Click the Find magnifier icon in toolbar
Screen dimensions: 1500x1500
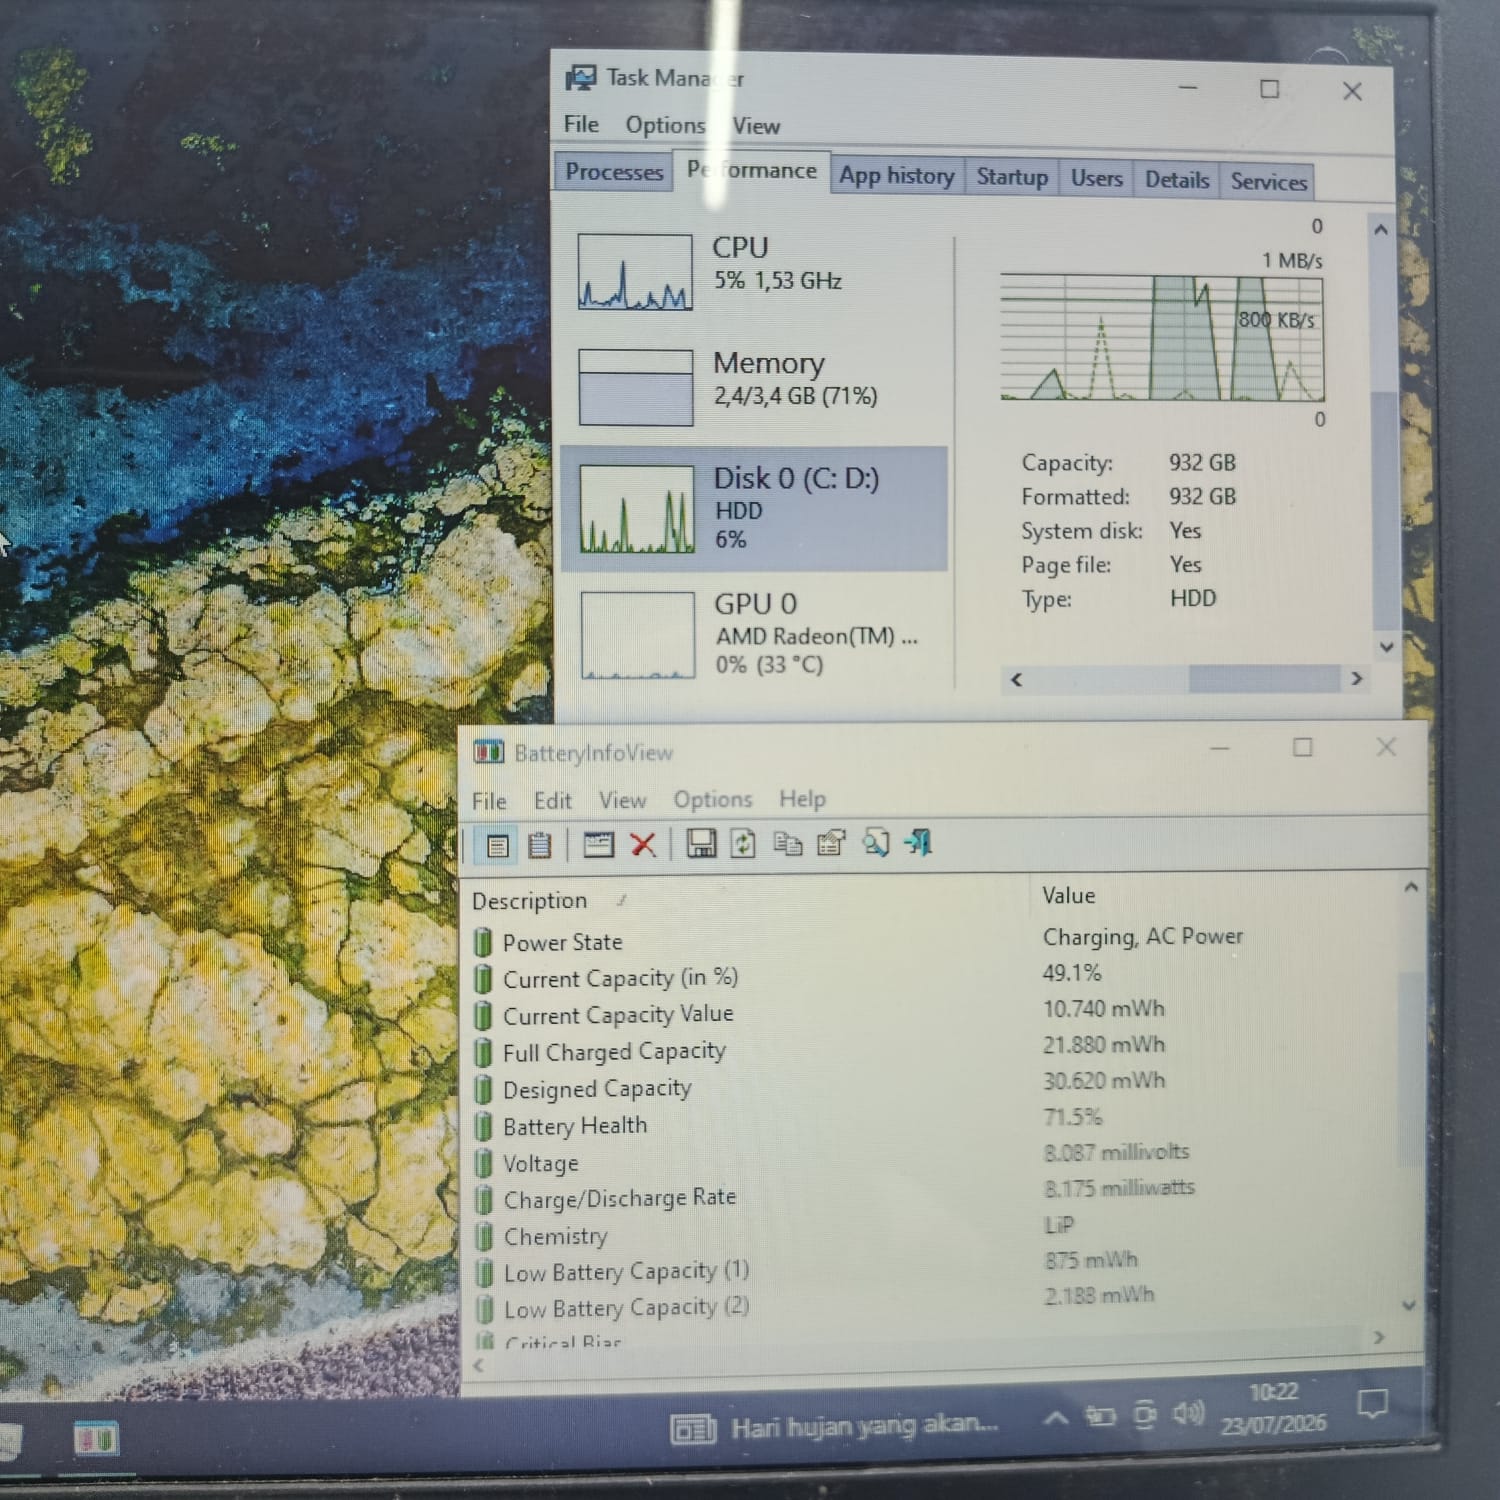[876, 843]
